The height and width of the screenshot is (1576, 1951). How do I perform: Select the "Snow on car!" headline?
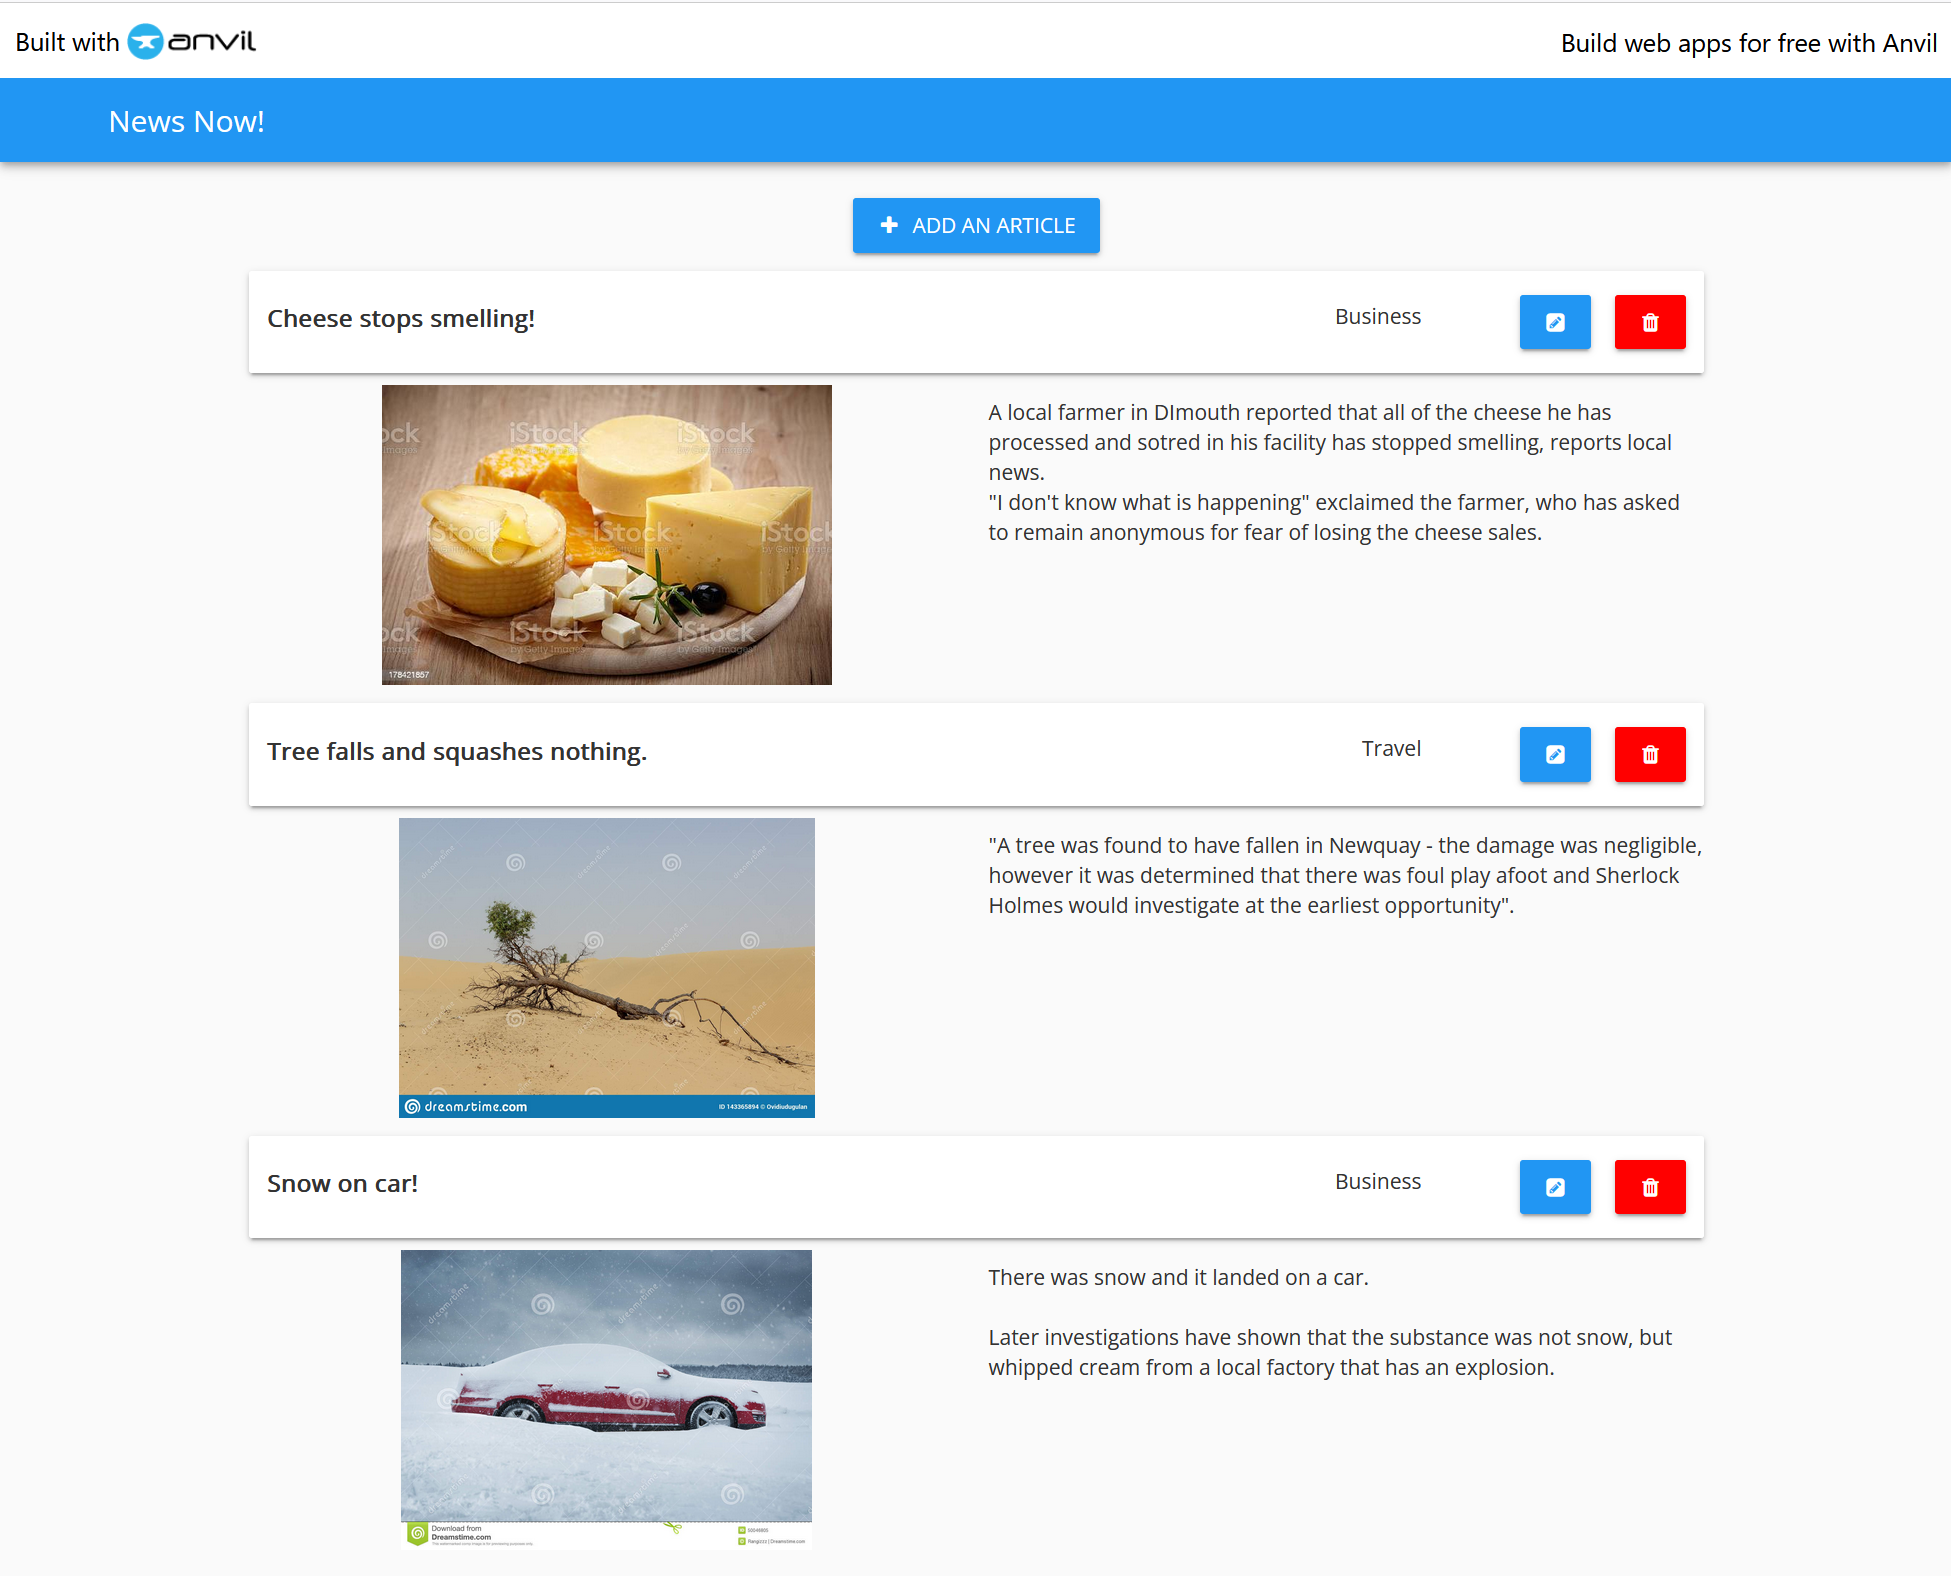pos(342,1183)
